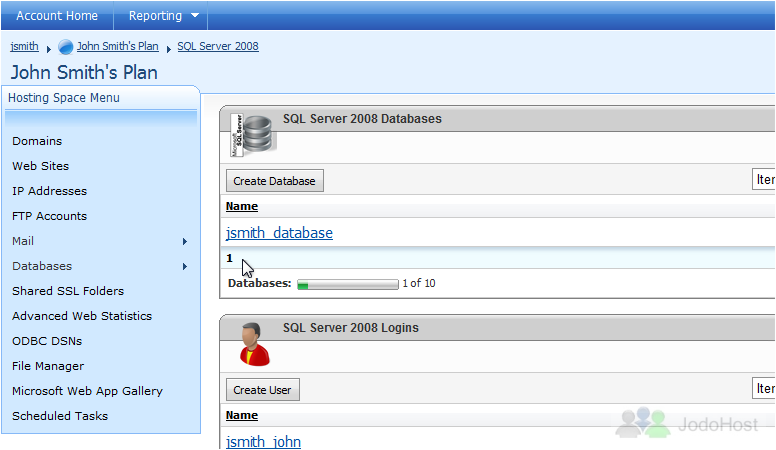
Task: Open Microsoft Web App Gallery
Action: click(x=87, y=391)
